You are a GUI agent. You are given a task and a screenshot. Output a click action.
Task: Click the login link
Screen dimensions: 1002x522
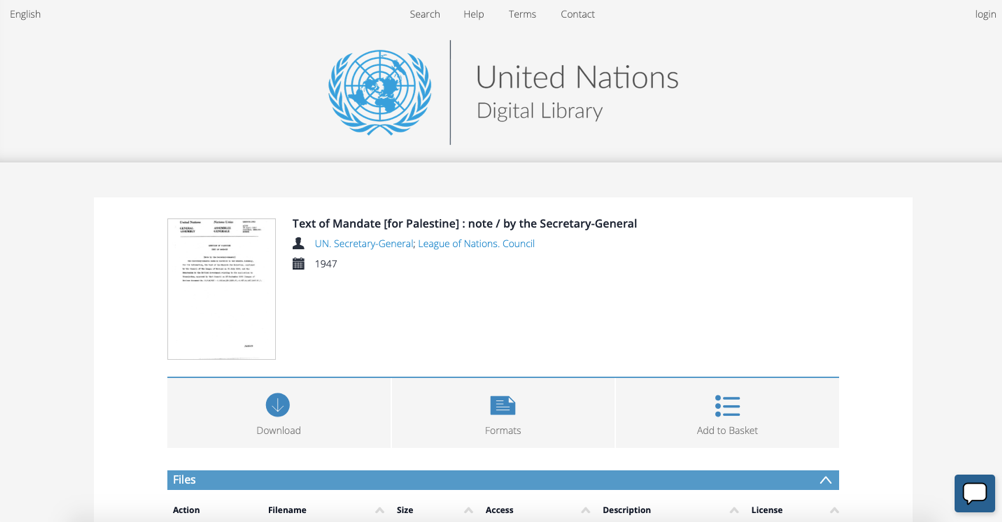pos(985,14)
